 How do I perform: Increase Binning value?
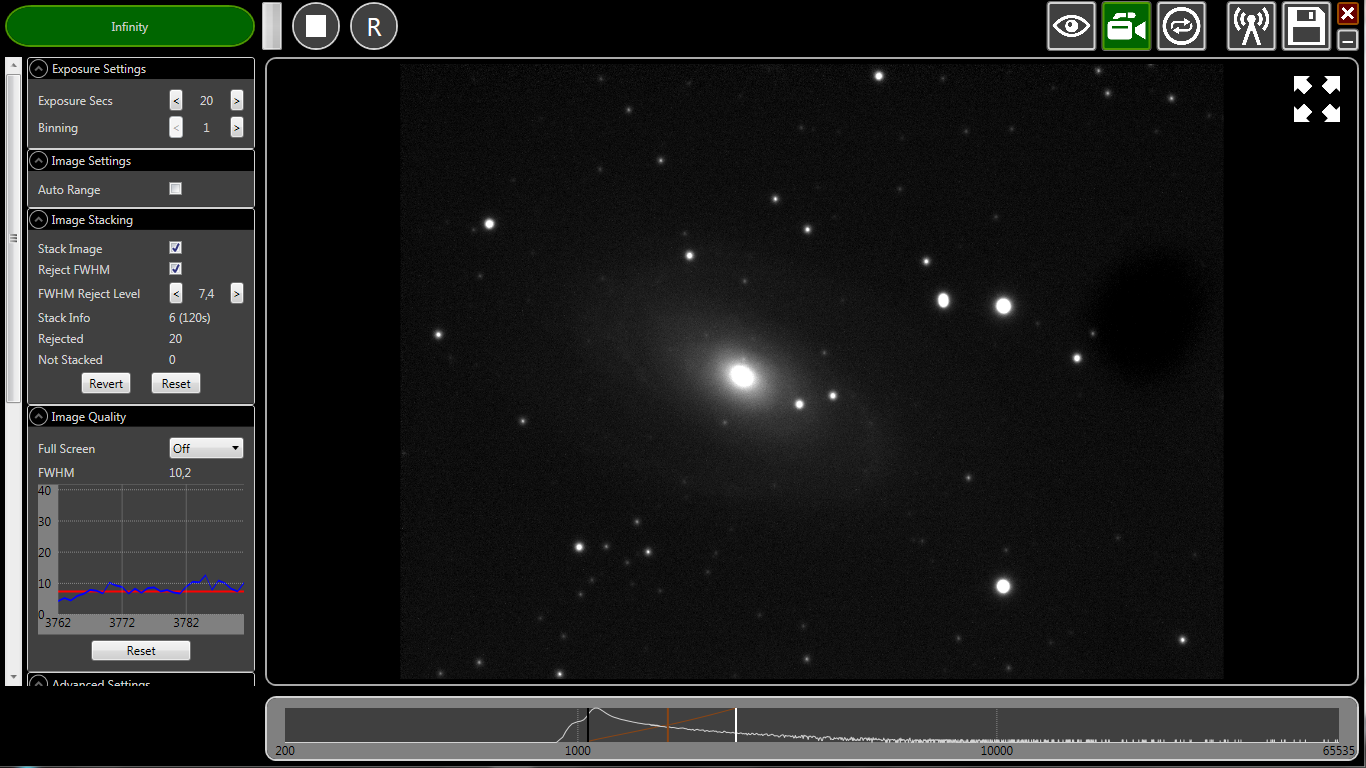(236, 127)
